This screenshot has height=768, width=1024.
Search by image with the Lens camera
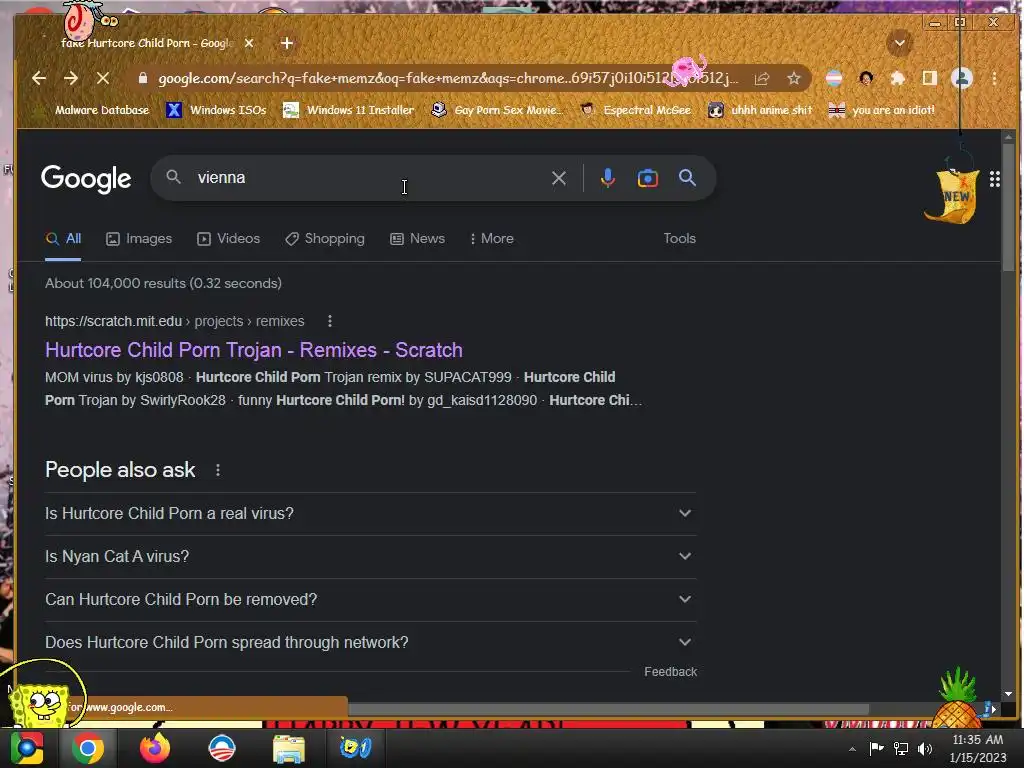click(647, 178)
